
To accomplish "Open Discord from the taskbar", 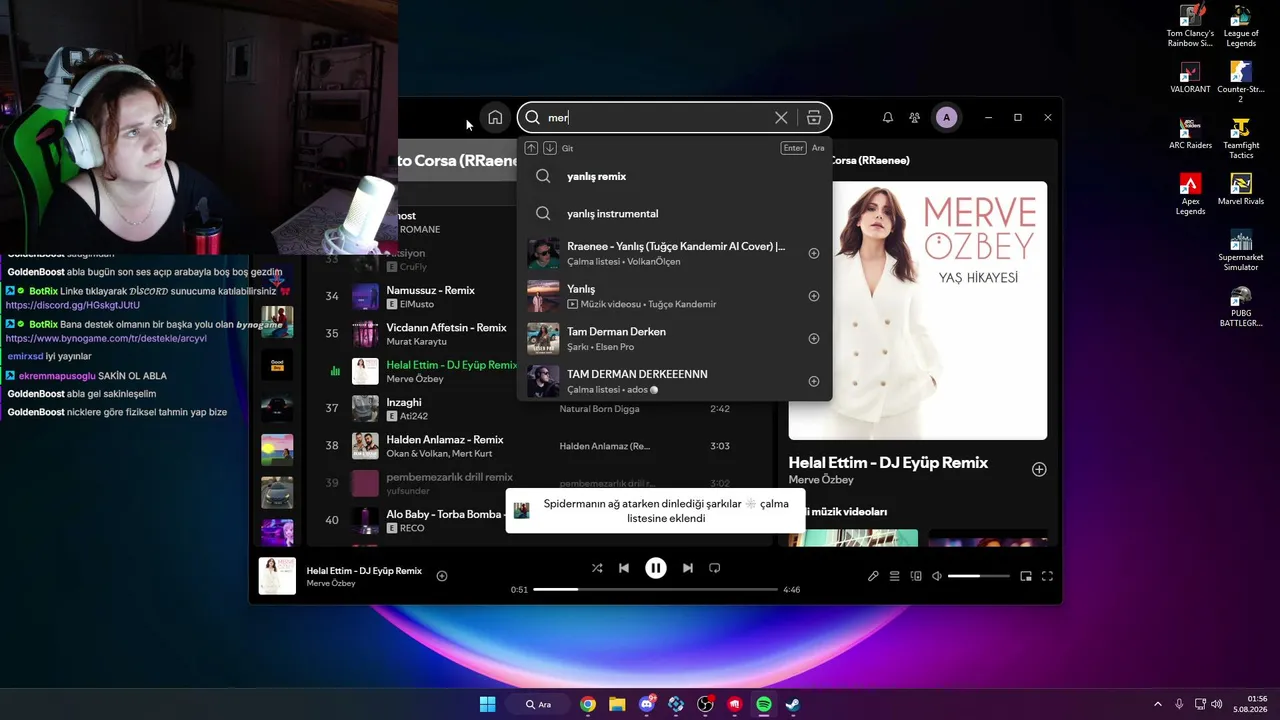I will pos(647,704).
